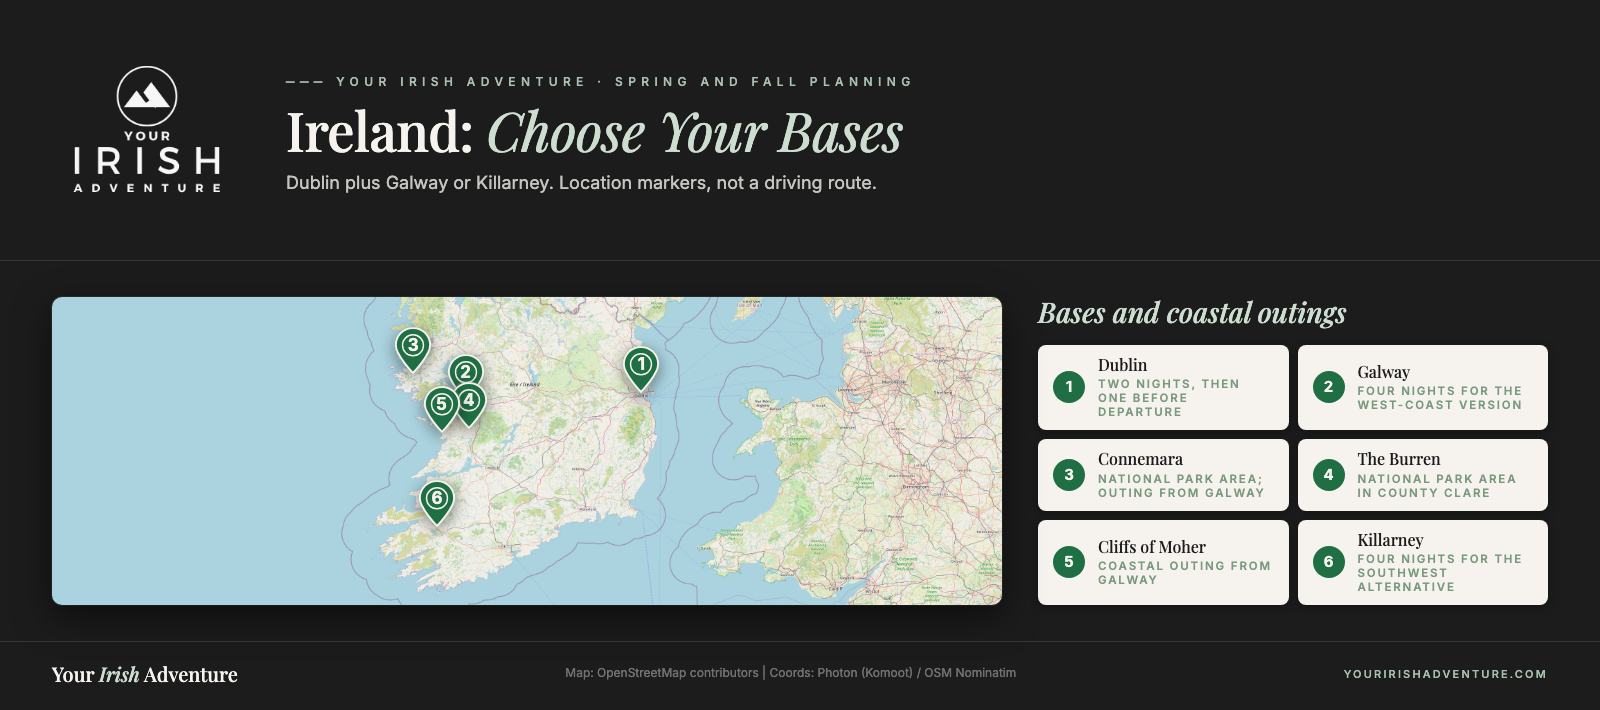Click map marker 2 for Galway
The width and height of the screenshot is (1600, 710).
[x=465, y=374]
